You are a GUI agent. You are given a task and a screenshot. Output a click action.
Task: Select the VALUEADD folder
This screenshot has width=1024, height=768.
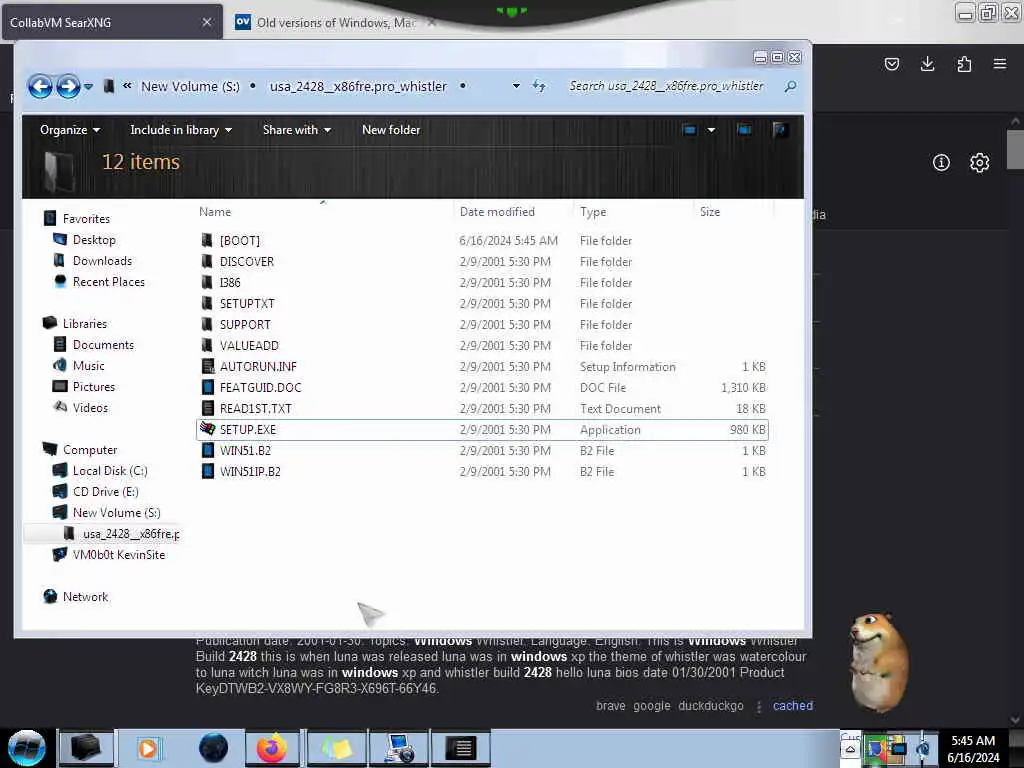[x=249, y=345]
